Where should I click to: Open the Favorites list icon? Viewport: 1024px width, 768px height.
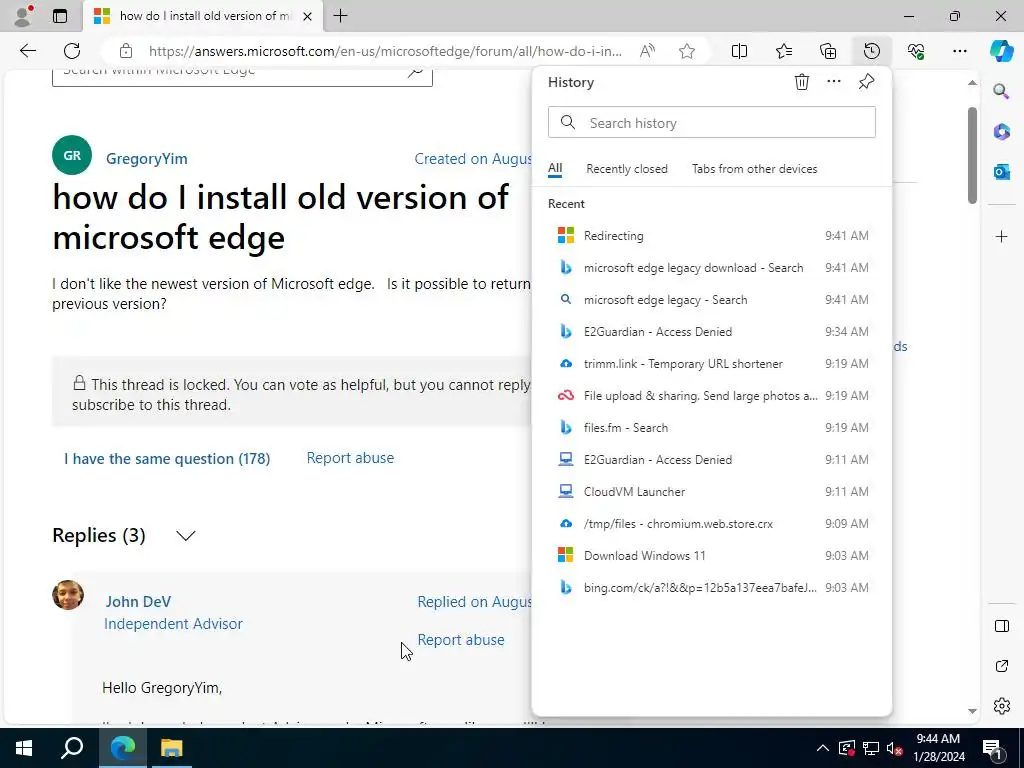(x=784, y=51)
